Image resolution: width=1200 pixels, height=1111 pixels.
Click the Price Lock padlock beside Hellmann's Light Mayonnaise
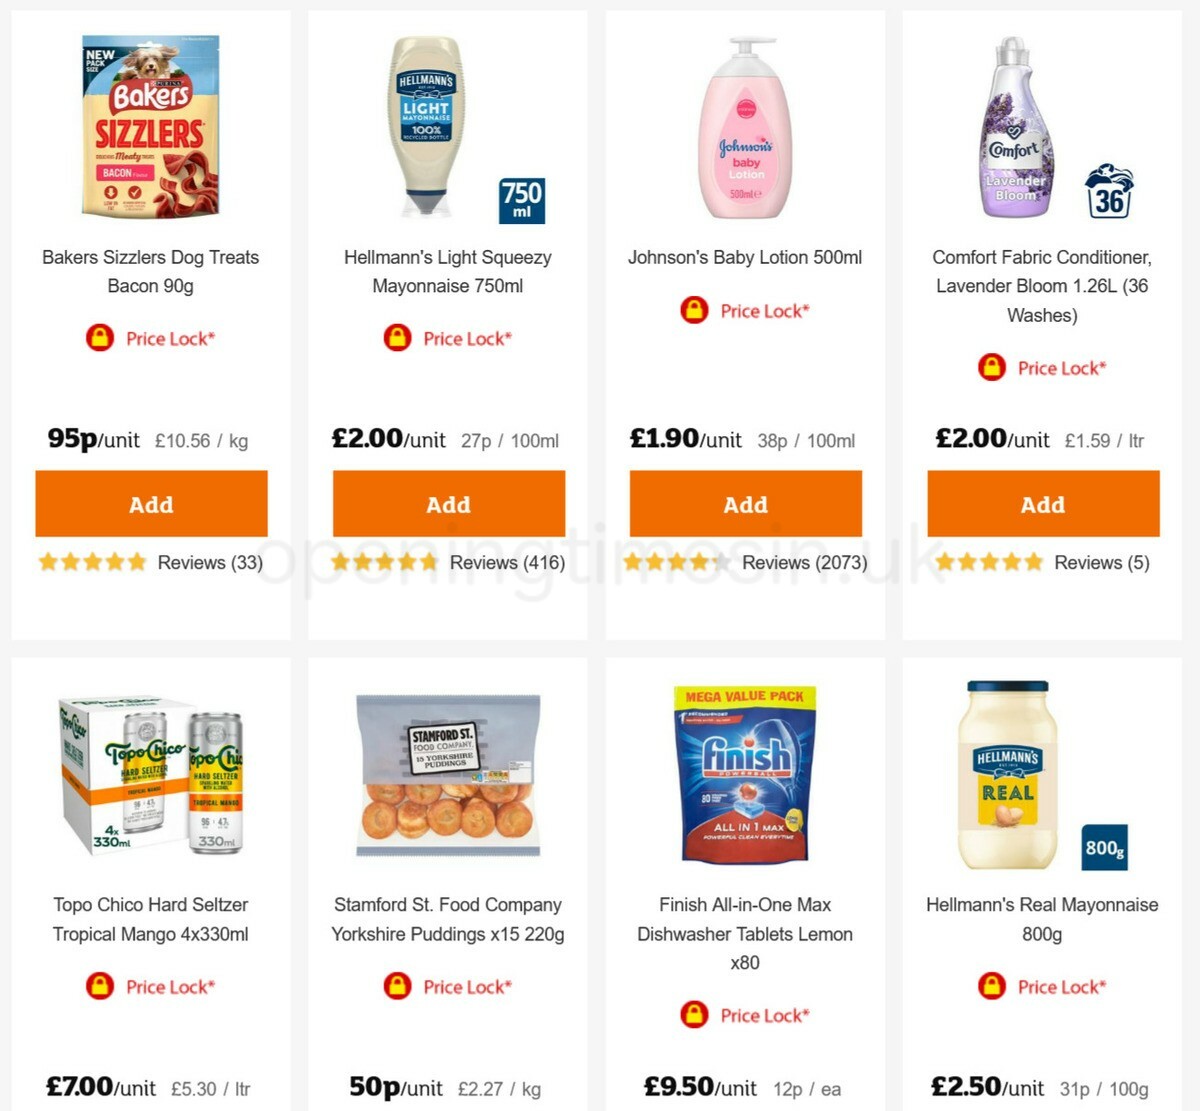coord(395,338)
